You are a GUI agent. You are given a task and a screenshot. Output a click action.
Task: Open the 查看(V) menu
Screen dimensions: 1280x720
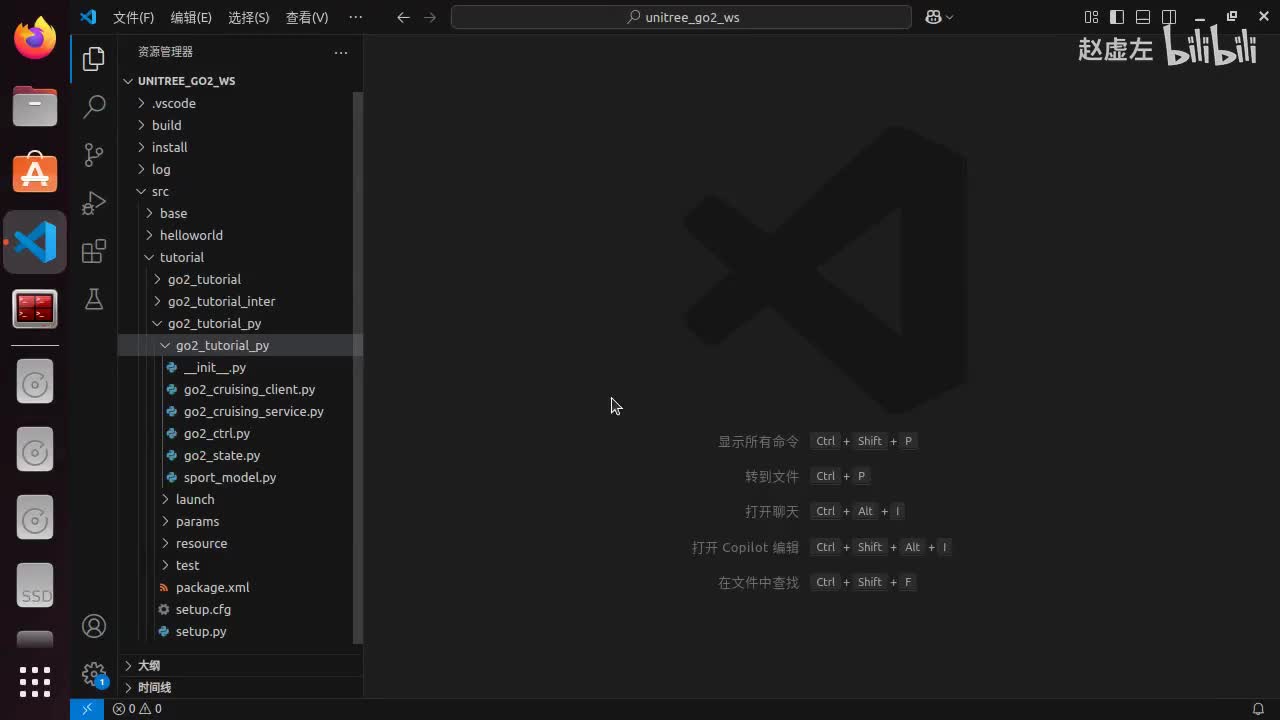pos(307,17)
